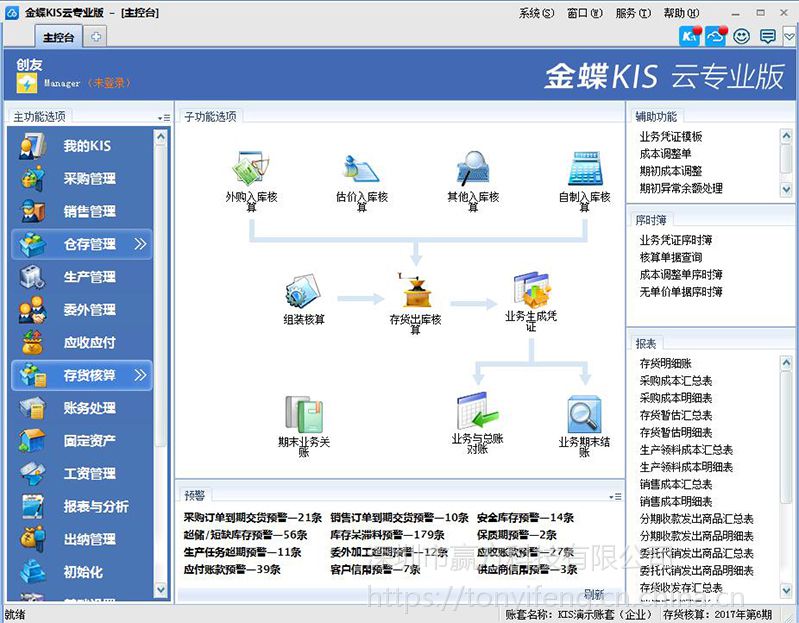Click the message chat icon at top right
Screen dimensions: 799x623
coord(767,36)
